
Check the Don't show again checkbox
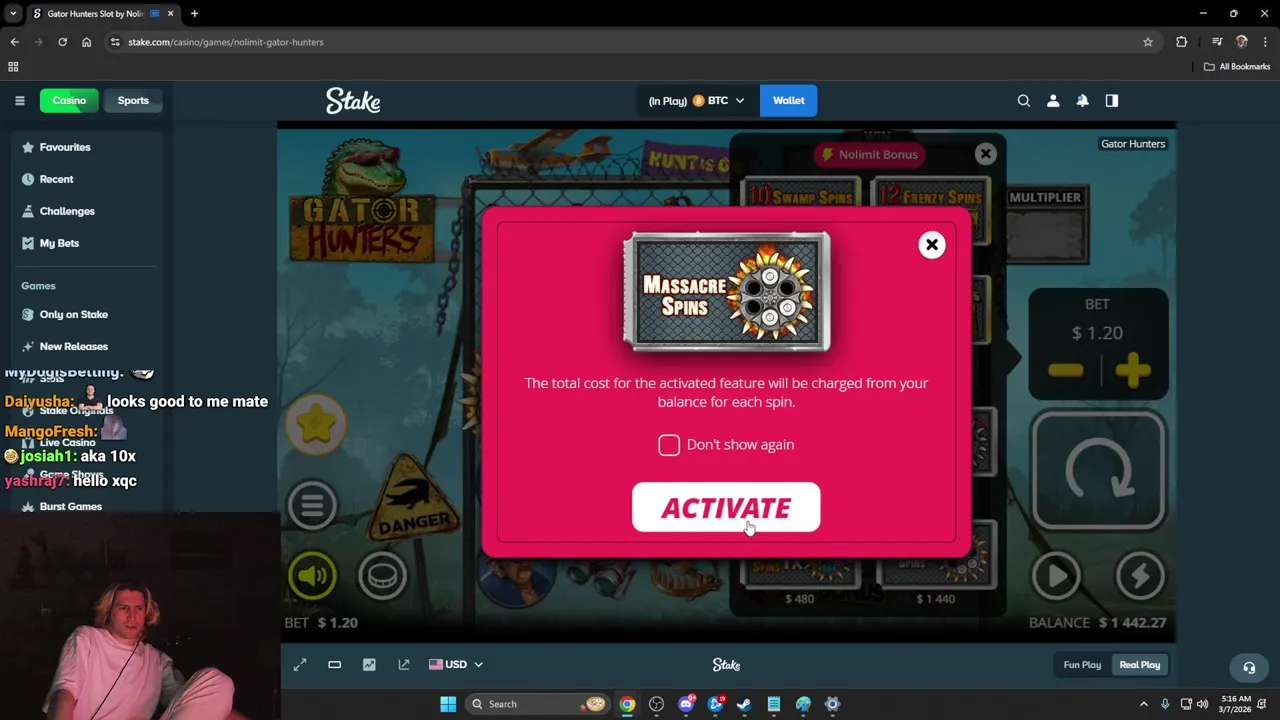point(669,445)
